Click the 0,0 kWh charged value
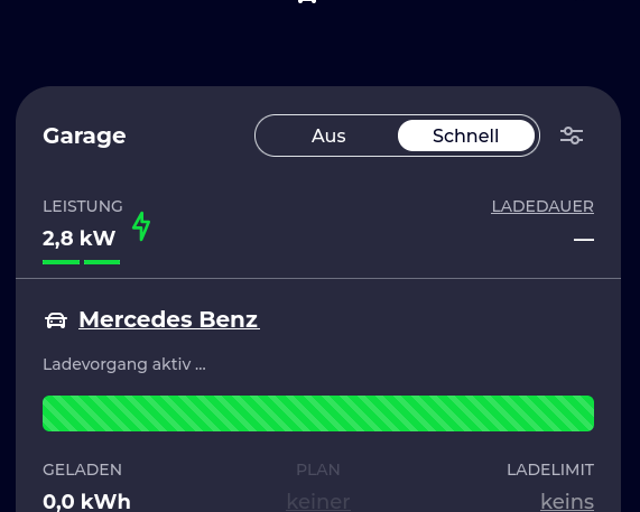Image resolution: width=640 pixels, height=512 pixels. point(87,501)
